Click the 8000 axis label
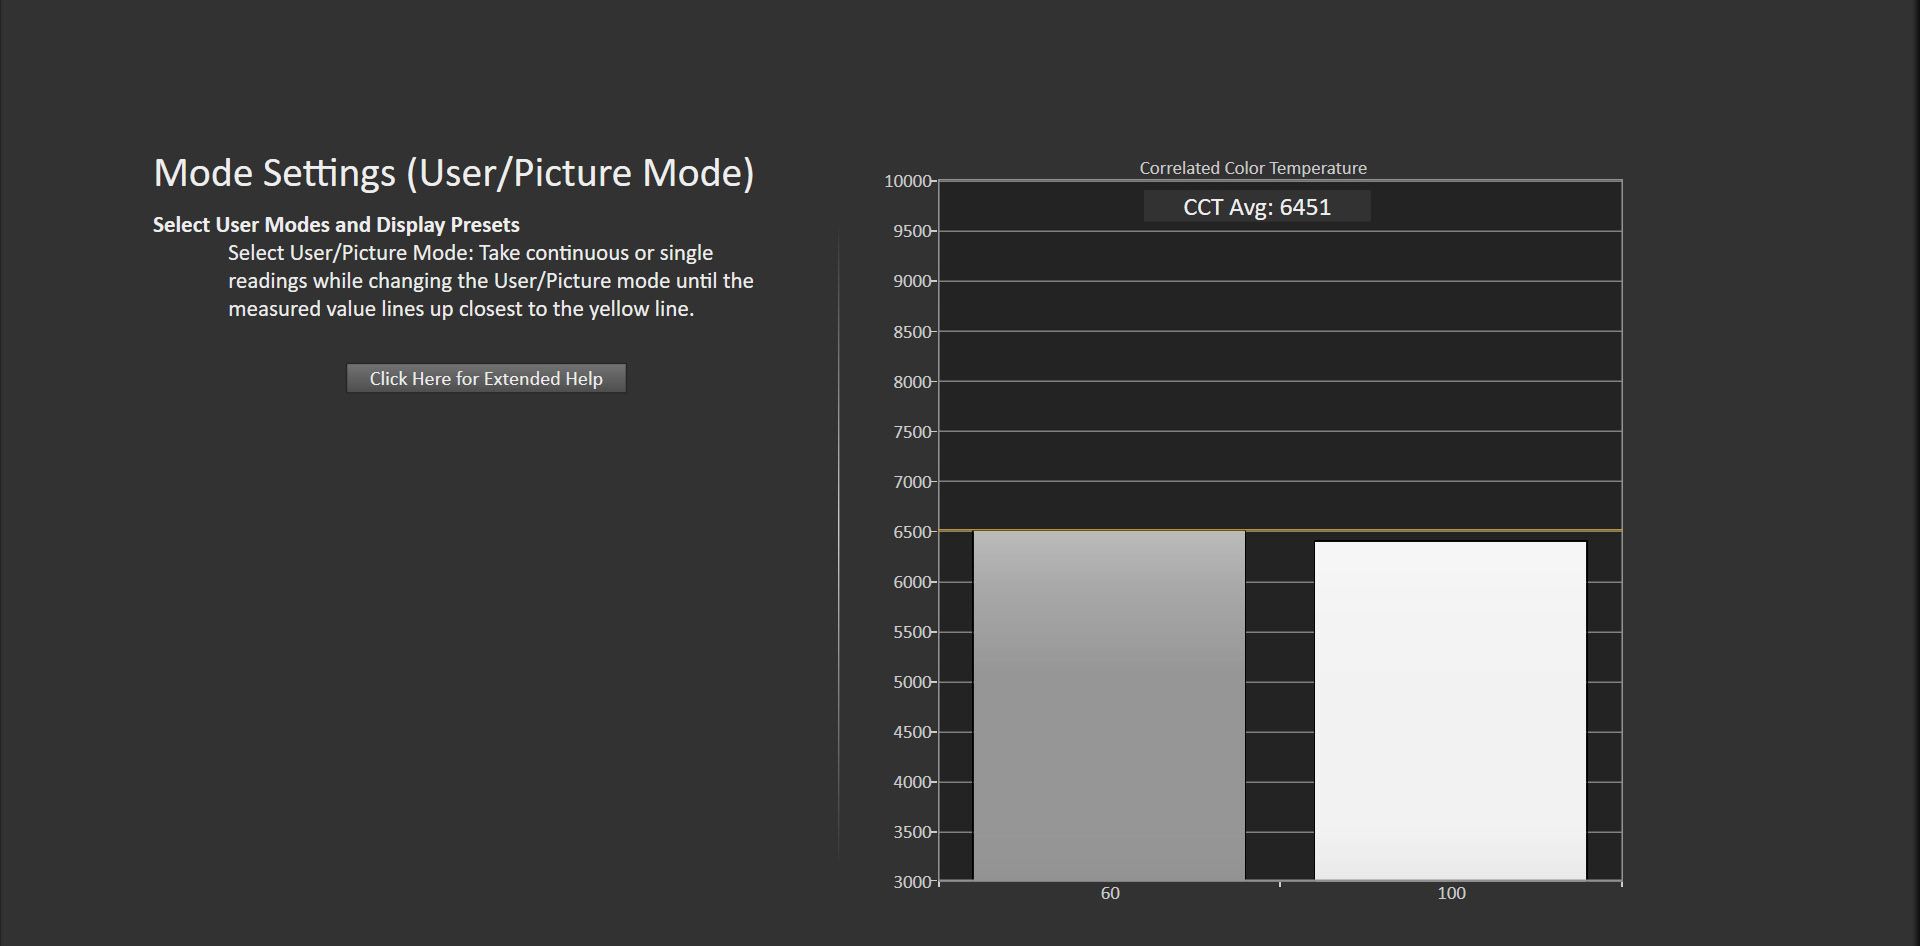1920x946 pixels. tap(912, 382)
